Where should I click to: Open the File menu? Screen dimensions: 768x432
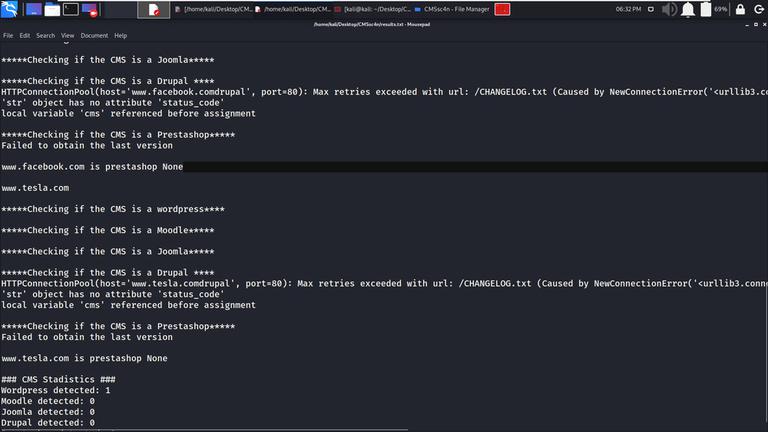pyautogui.click(x=8, y=36)
